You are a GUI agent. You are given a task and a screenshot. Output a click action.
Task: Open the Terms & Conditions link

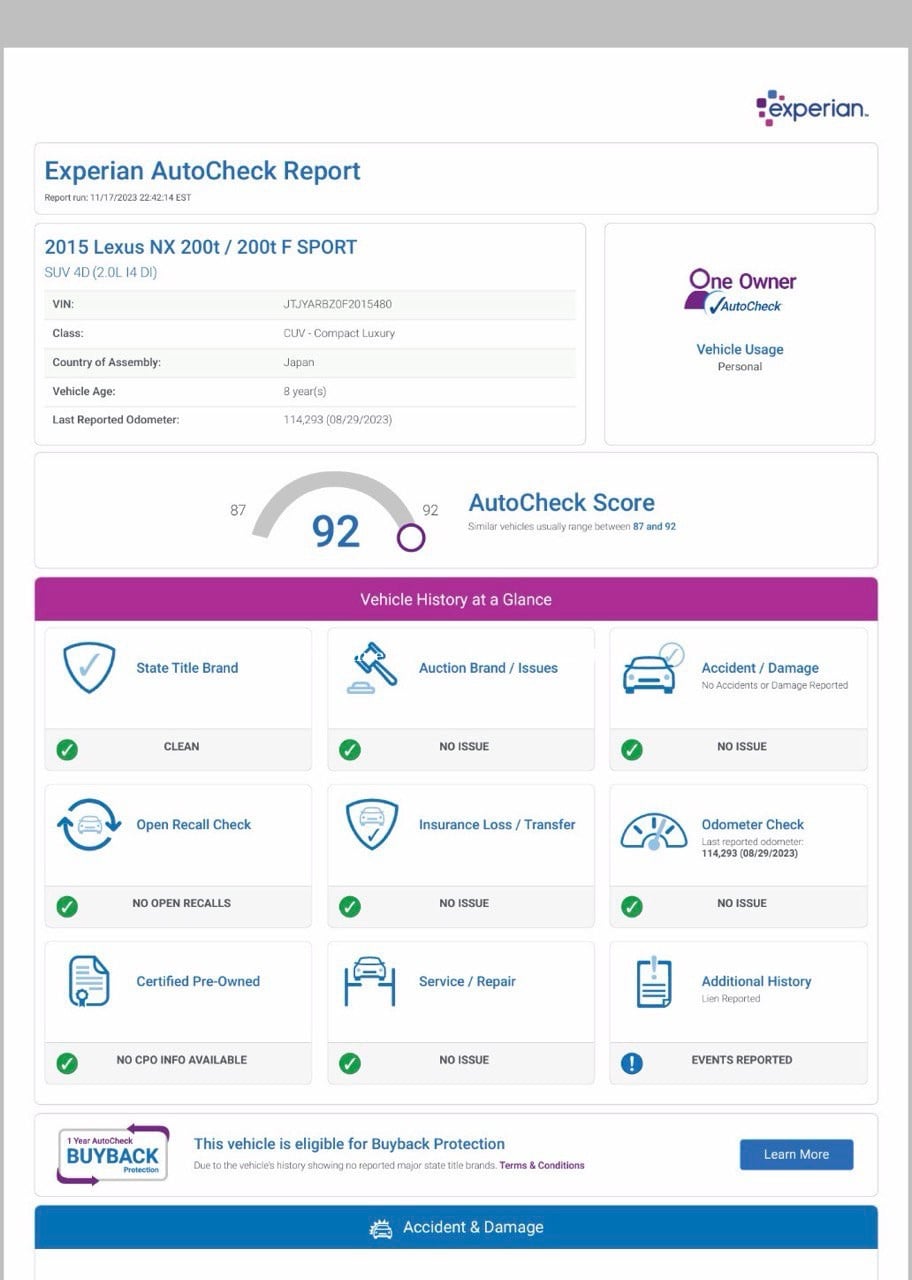coord(542,1165)
